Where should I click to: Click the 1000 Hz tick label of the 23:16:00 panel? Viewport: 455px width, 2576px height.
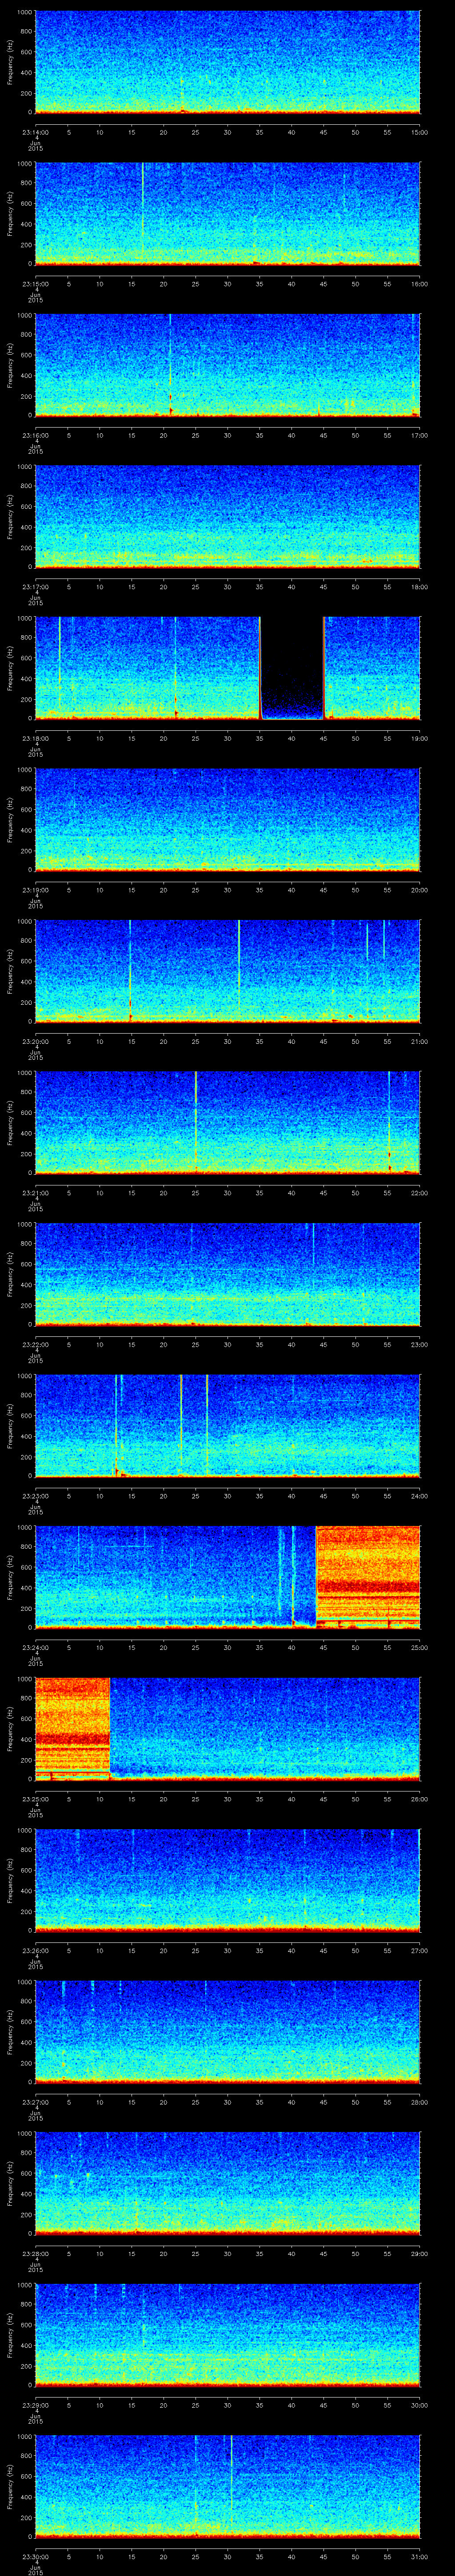pyautogui.click(x=25, y=316)
